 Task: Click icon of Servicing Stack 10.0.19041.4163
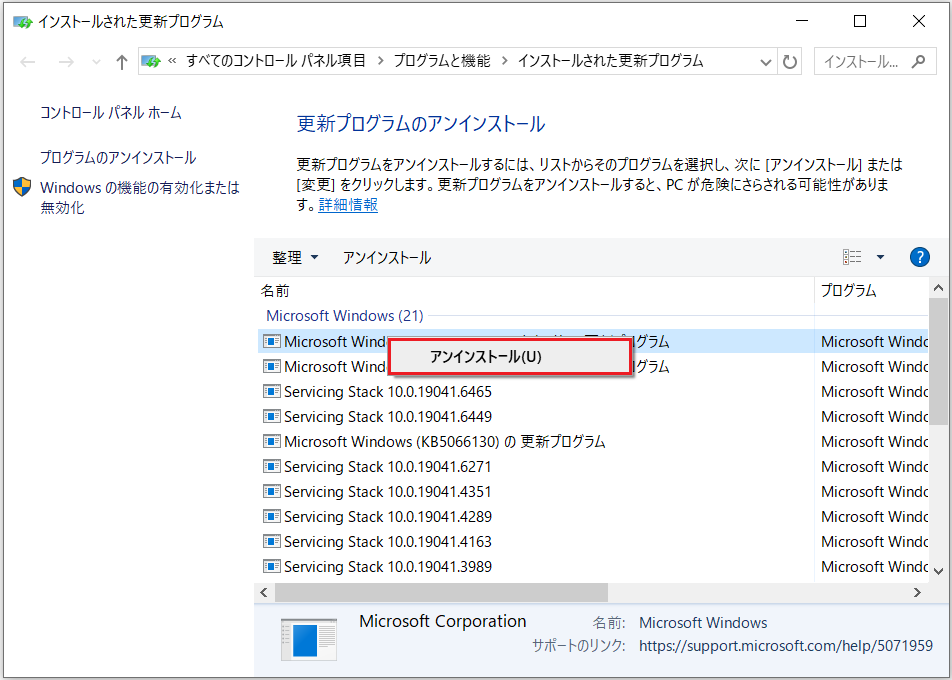271,541
